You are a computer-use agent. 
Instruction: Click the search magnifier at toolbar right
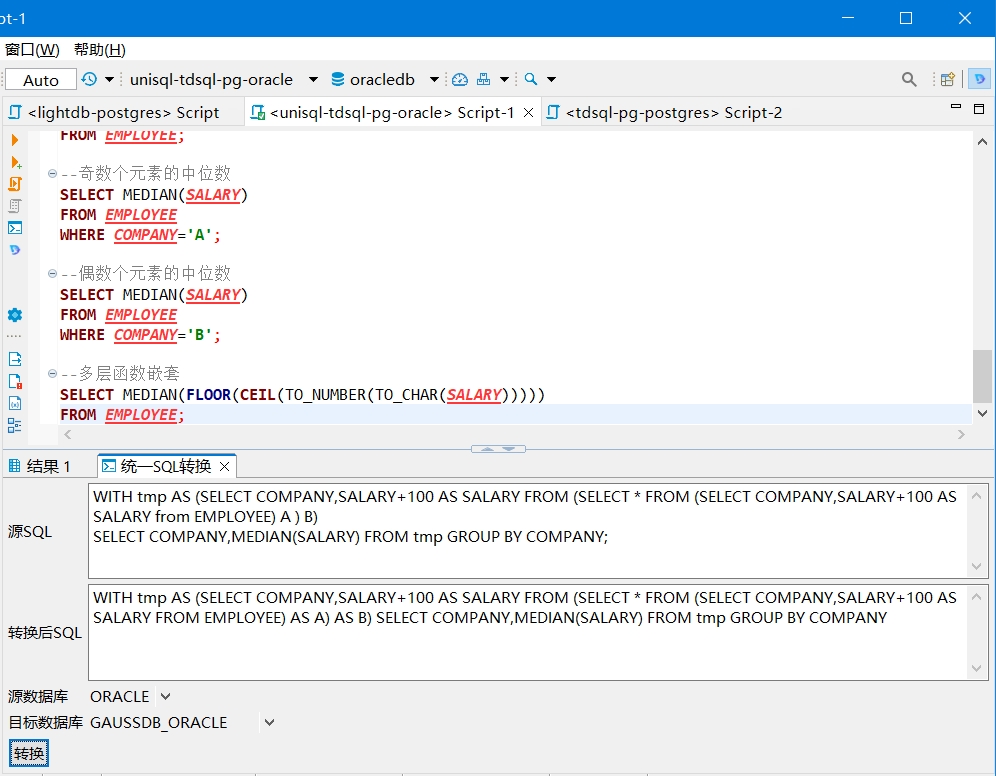click(909, 80)
